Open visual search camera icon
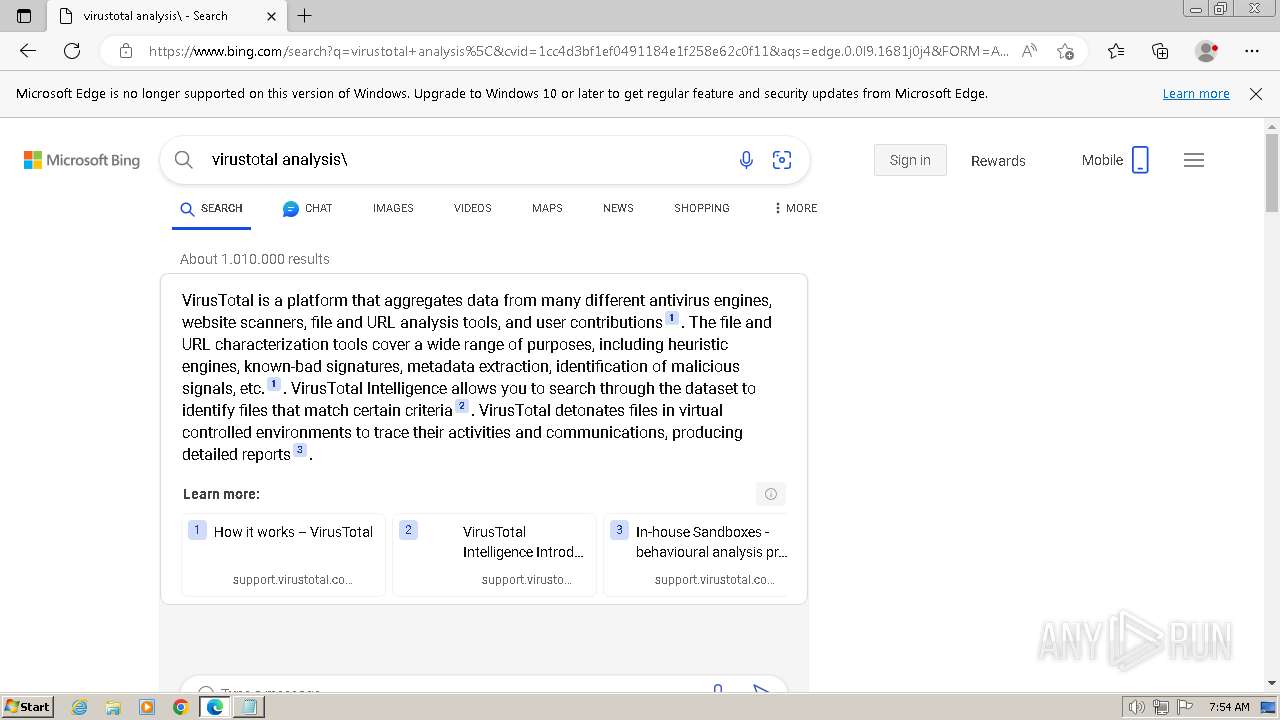1280x720 pixels. click(x=782, y=160)
